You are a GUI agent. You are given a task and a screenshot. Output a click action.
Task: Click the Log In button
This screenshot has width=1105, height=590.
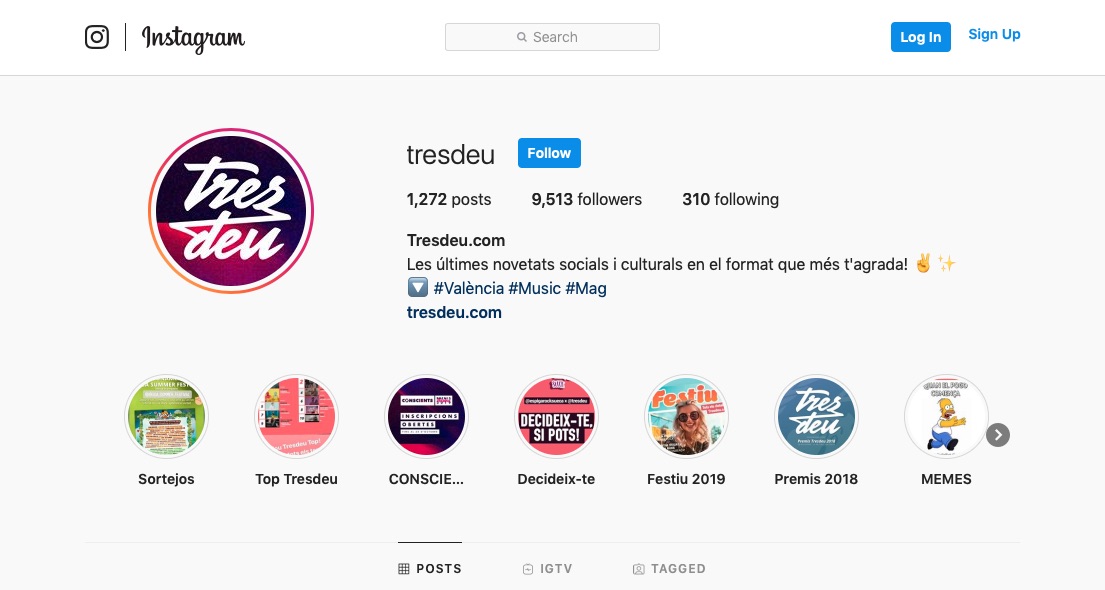(920, 37)
